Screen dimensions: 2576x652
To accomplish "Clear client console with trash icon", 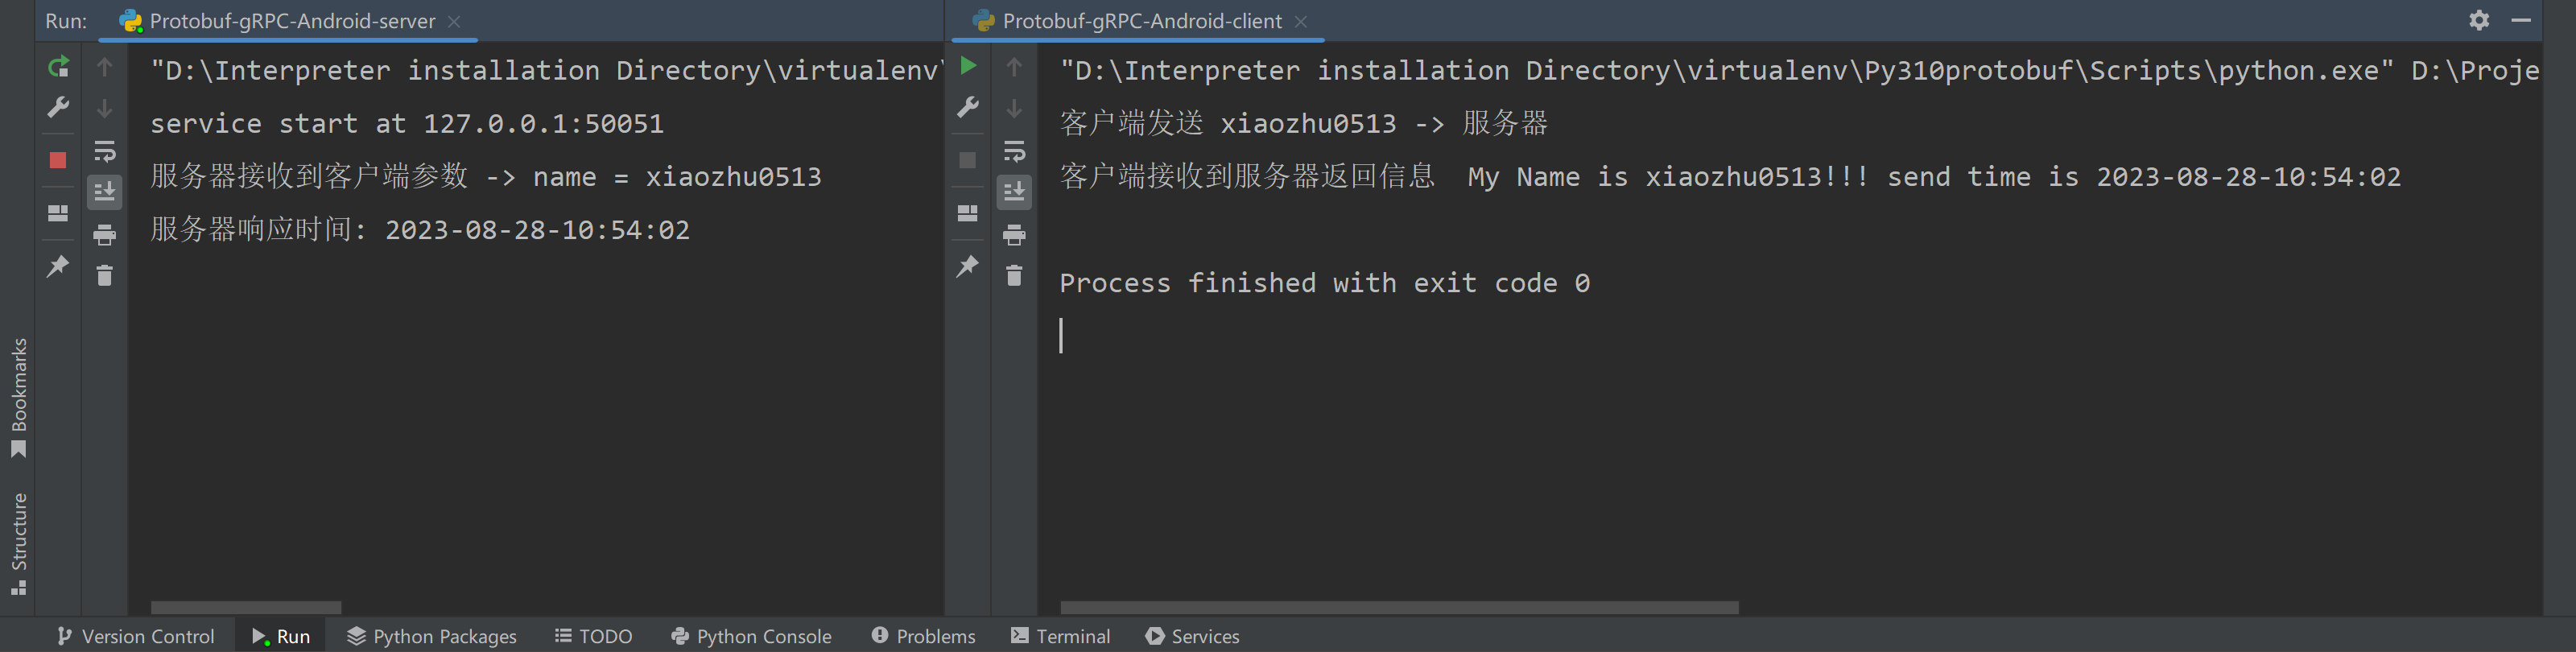I will point(1014,276).
